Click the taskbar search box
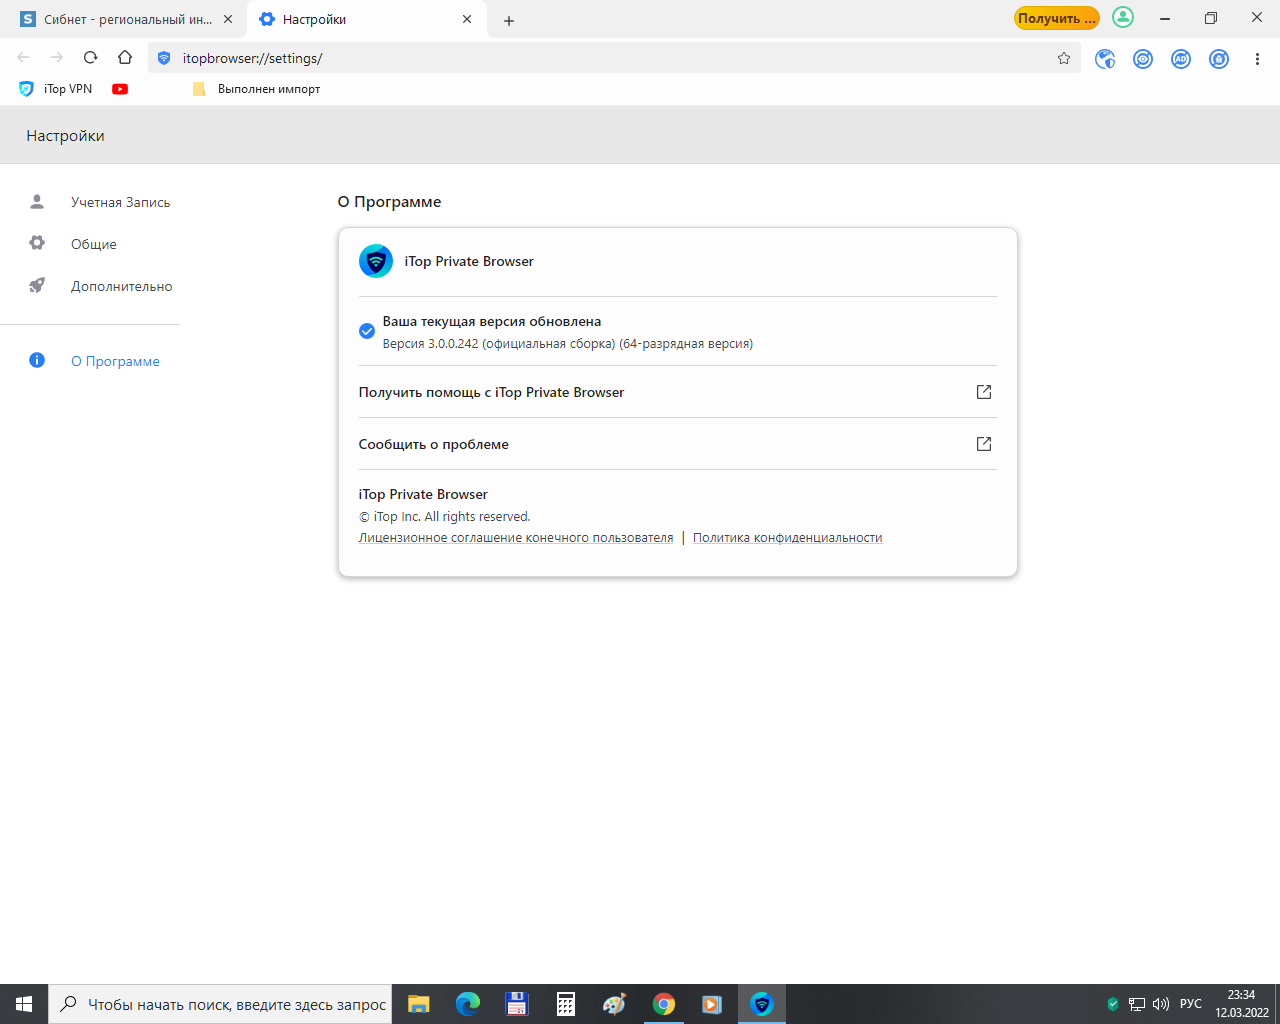The width and height of the screenshot is (1280, 1024). click(x=220, y=1004)
